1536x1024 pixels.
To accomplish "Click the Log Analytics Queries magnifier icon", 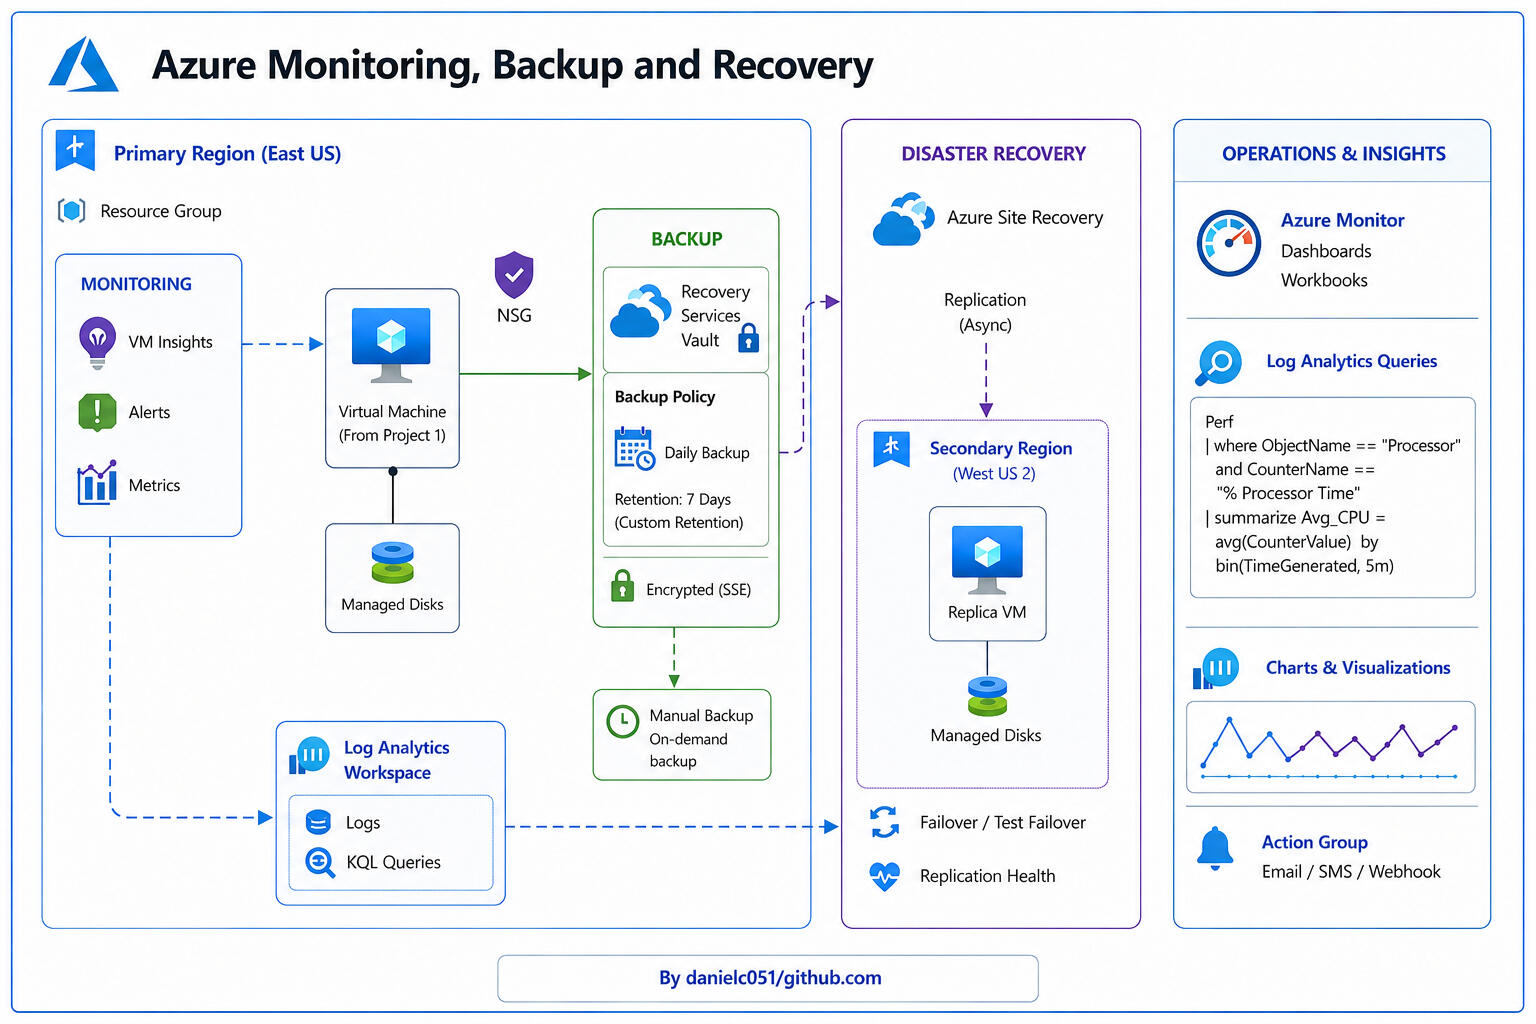I will pos(1218,363).
